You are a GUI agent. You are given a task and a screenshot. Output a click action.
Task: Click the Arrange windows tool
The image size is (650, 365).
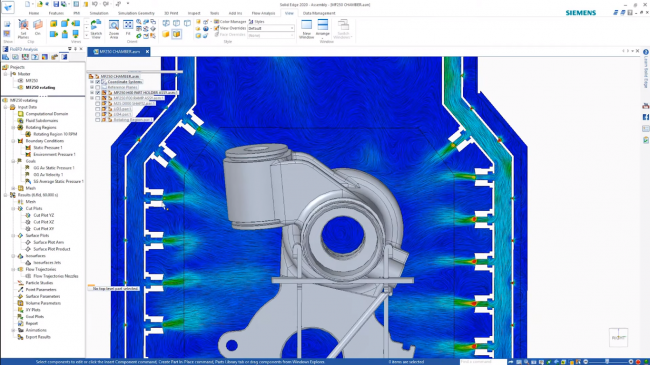(323, 28)
